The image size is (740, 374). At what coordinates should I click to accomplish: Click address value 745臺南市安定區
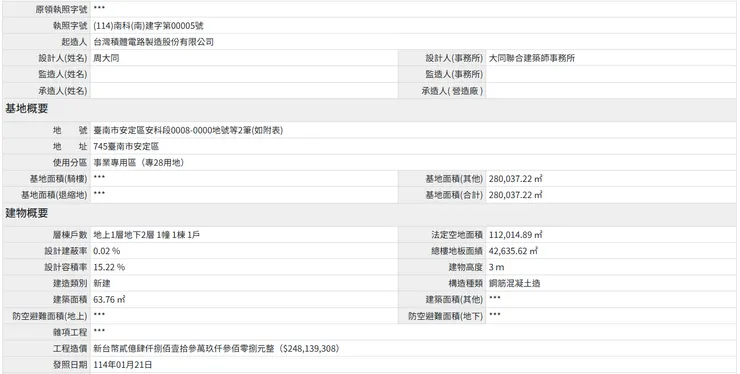pos(126,146)
